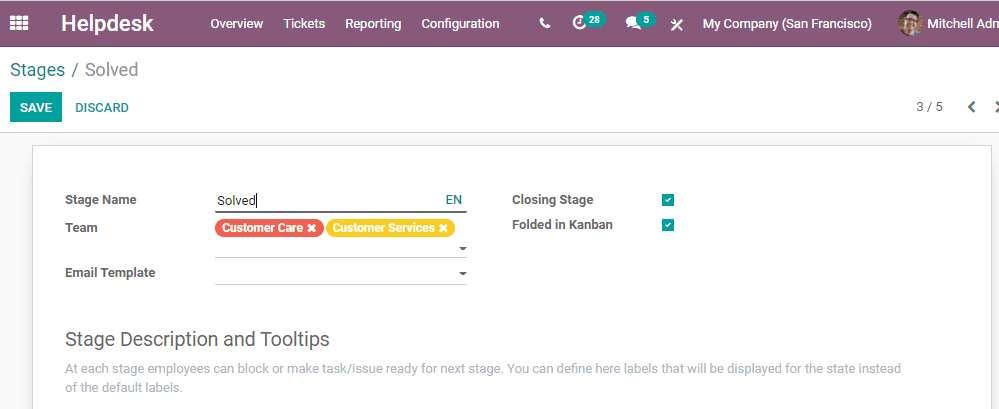Open My Company (San Francisco) switcher

[787, 24]
